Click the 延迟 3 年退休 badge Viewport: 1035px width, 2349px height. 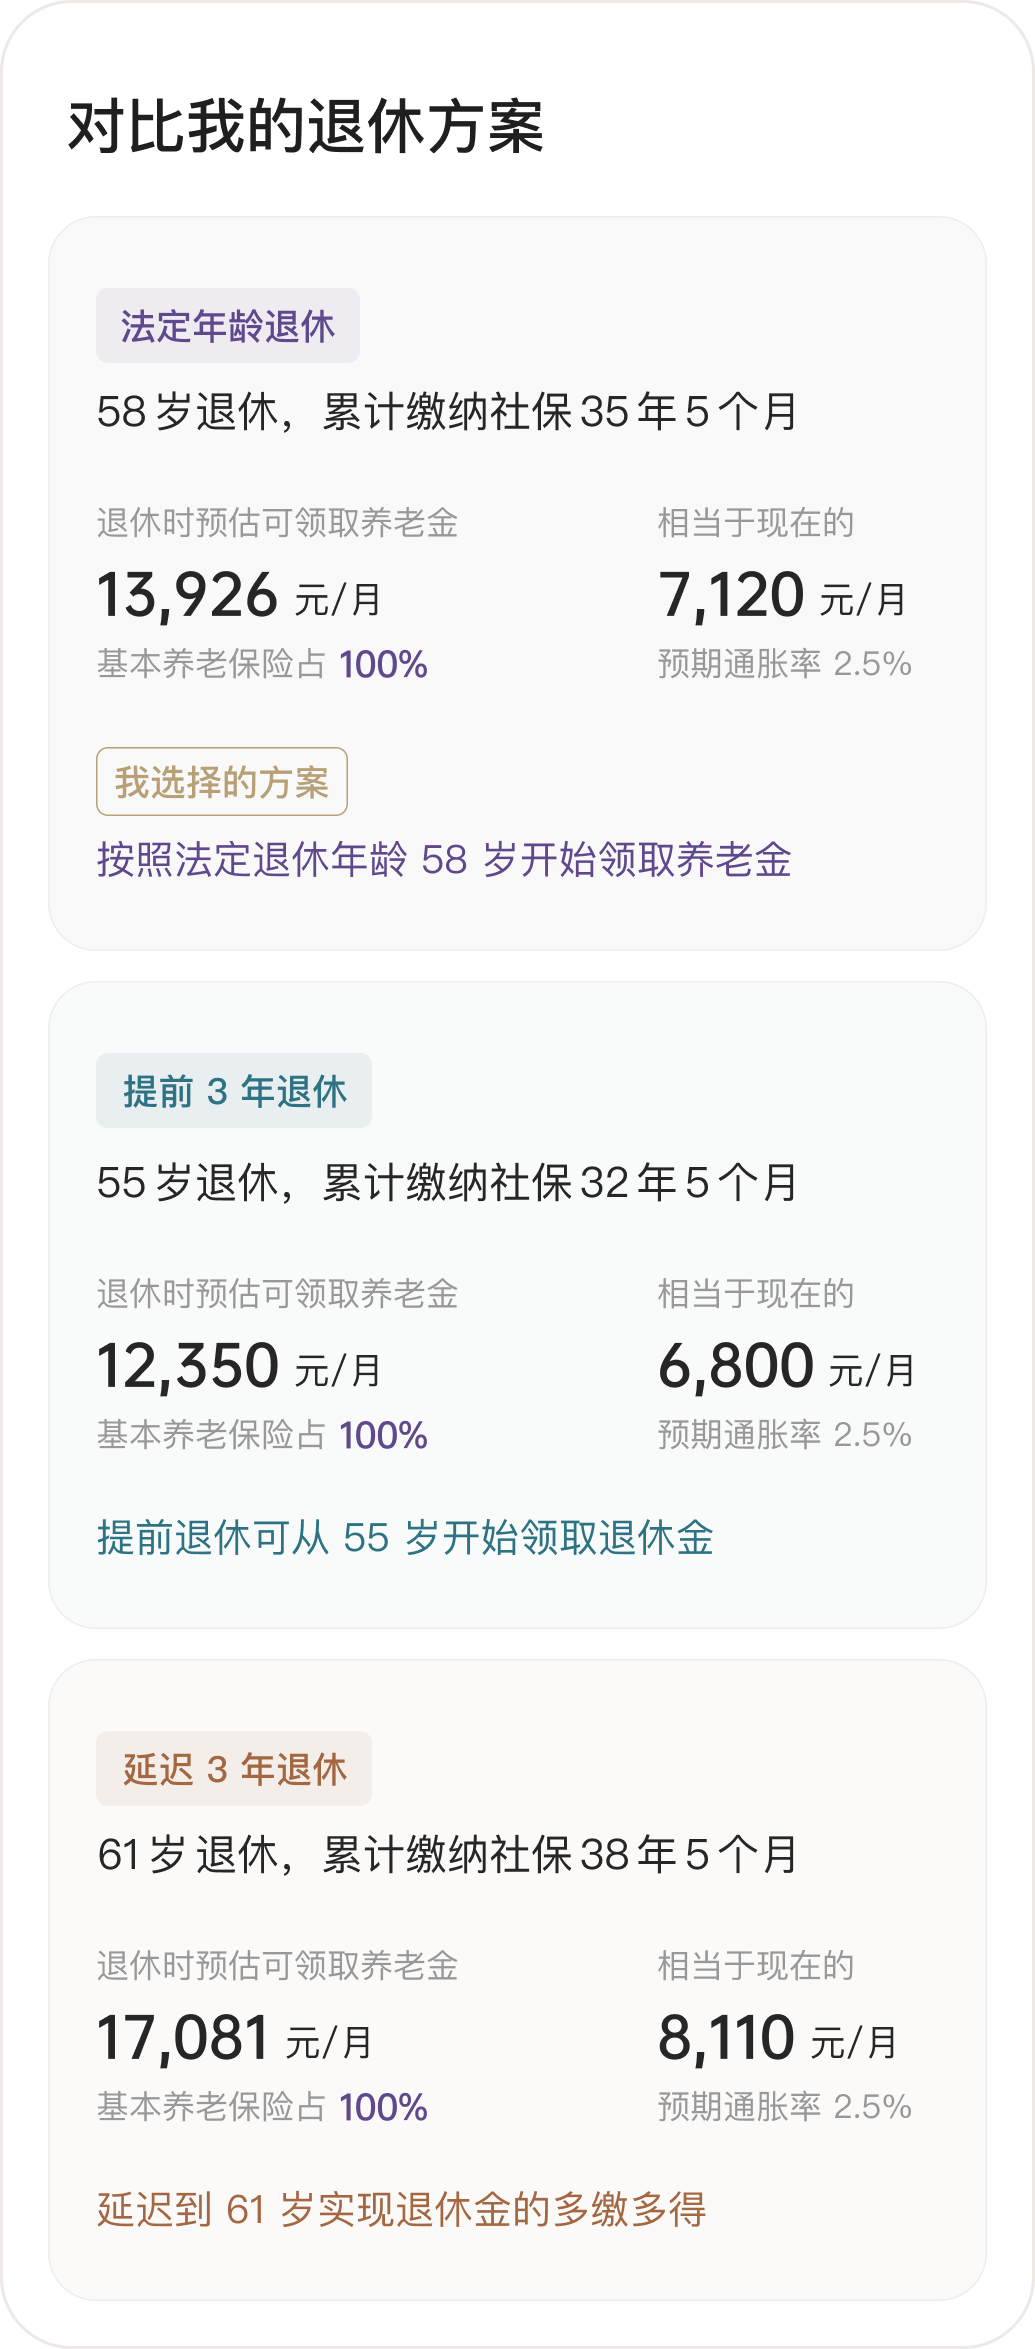pos(233,1769)
